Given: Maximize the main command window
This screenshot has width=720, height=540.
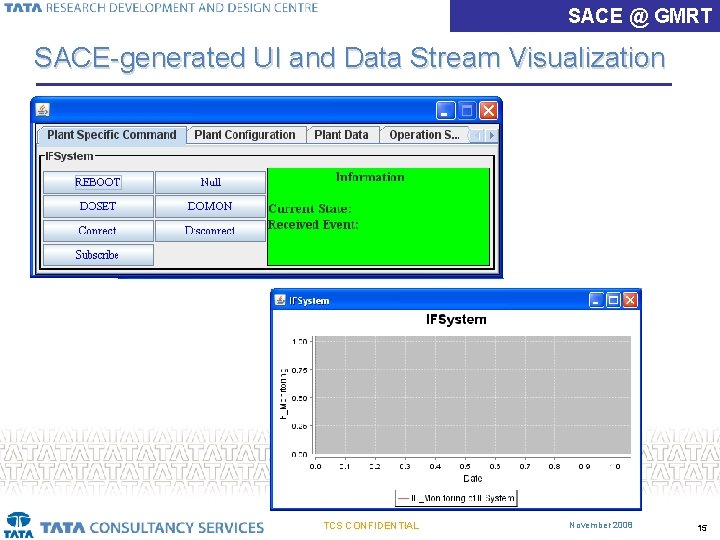Looking at the screenshot, I should [x=467, y=111].
